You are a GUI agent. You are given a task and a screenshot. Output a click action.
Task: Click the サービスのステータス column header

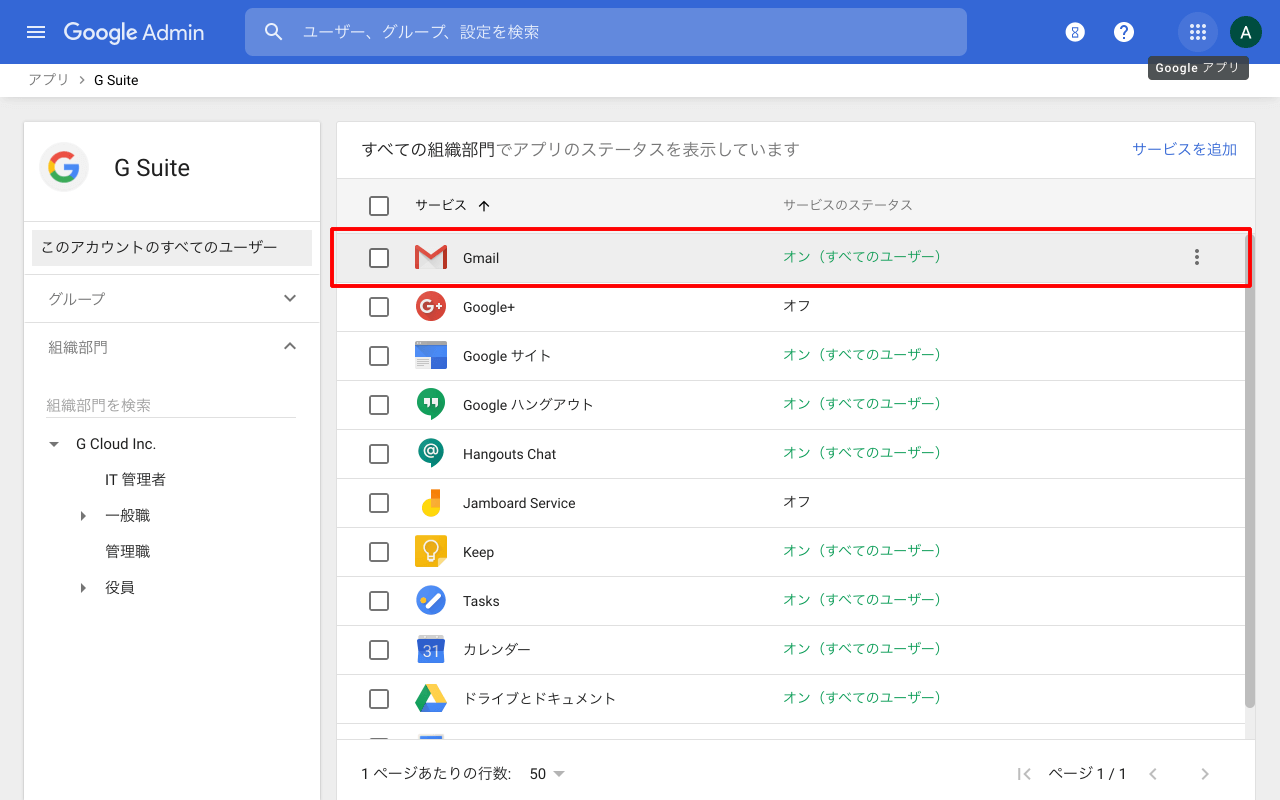tap(848, 205)
